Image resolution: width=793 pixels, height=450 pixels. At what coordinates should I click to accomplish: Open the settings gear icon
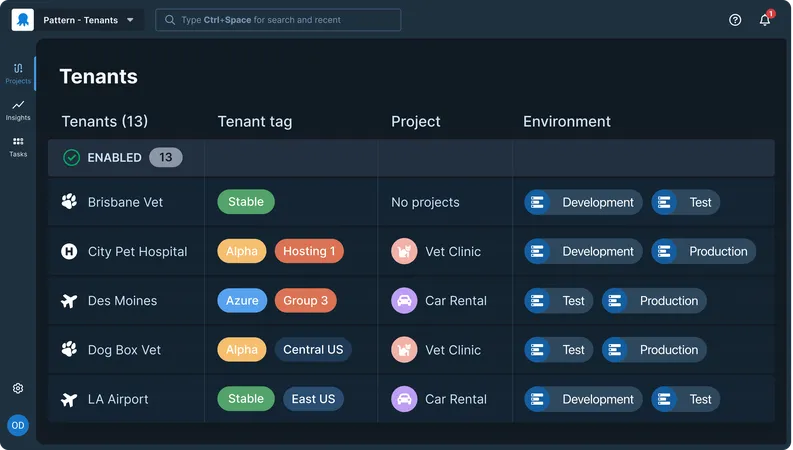(18, 388)
